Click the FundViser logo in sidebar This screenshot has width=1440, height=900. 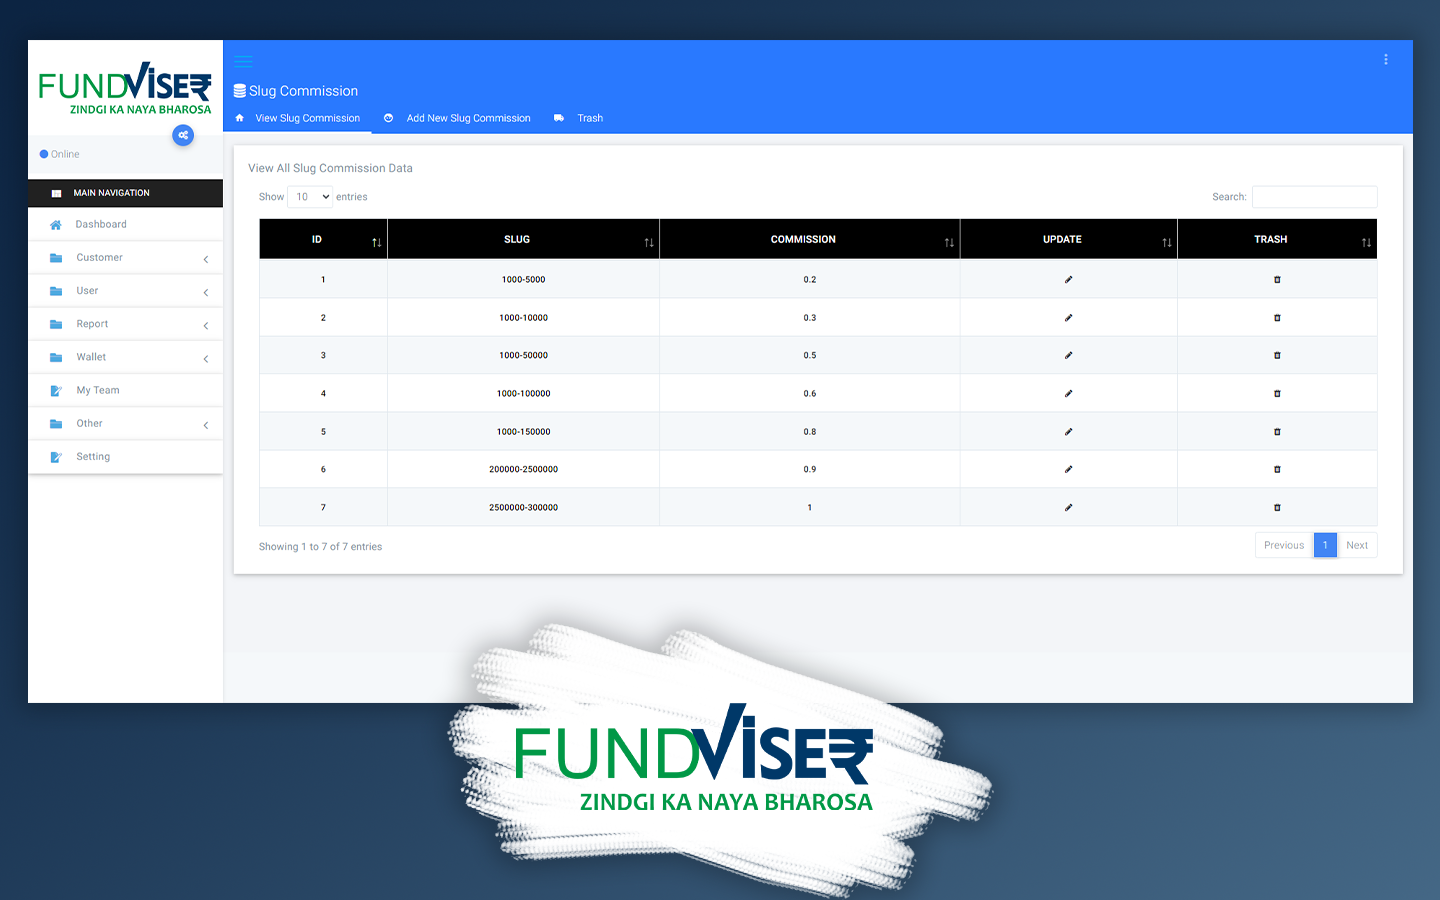coord(125,89)
